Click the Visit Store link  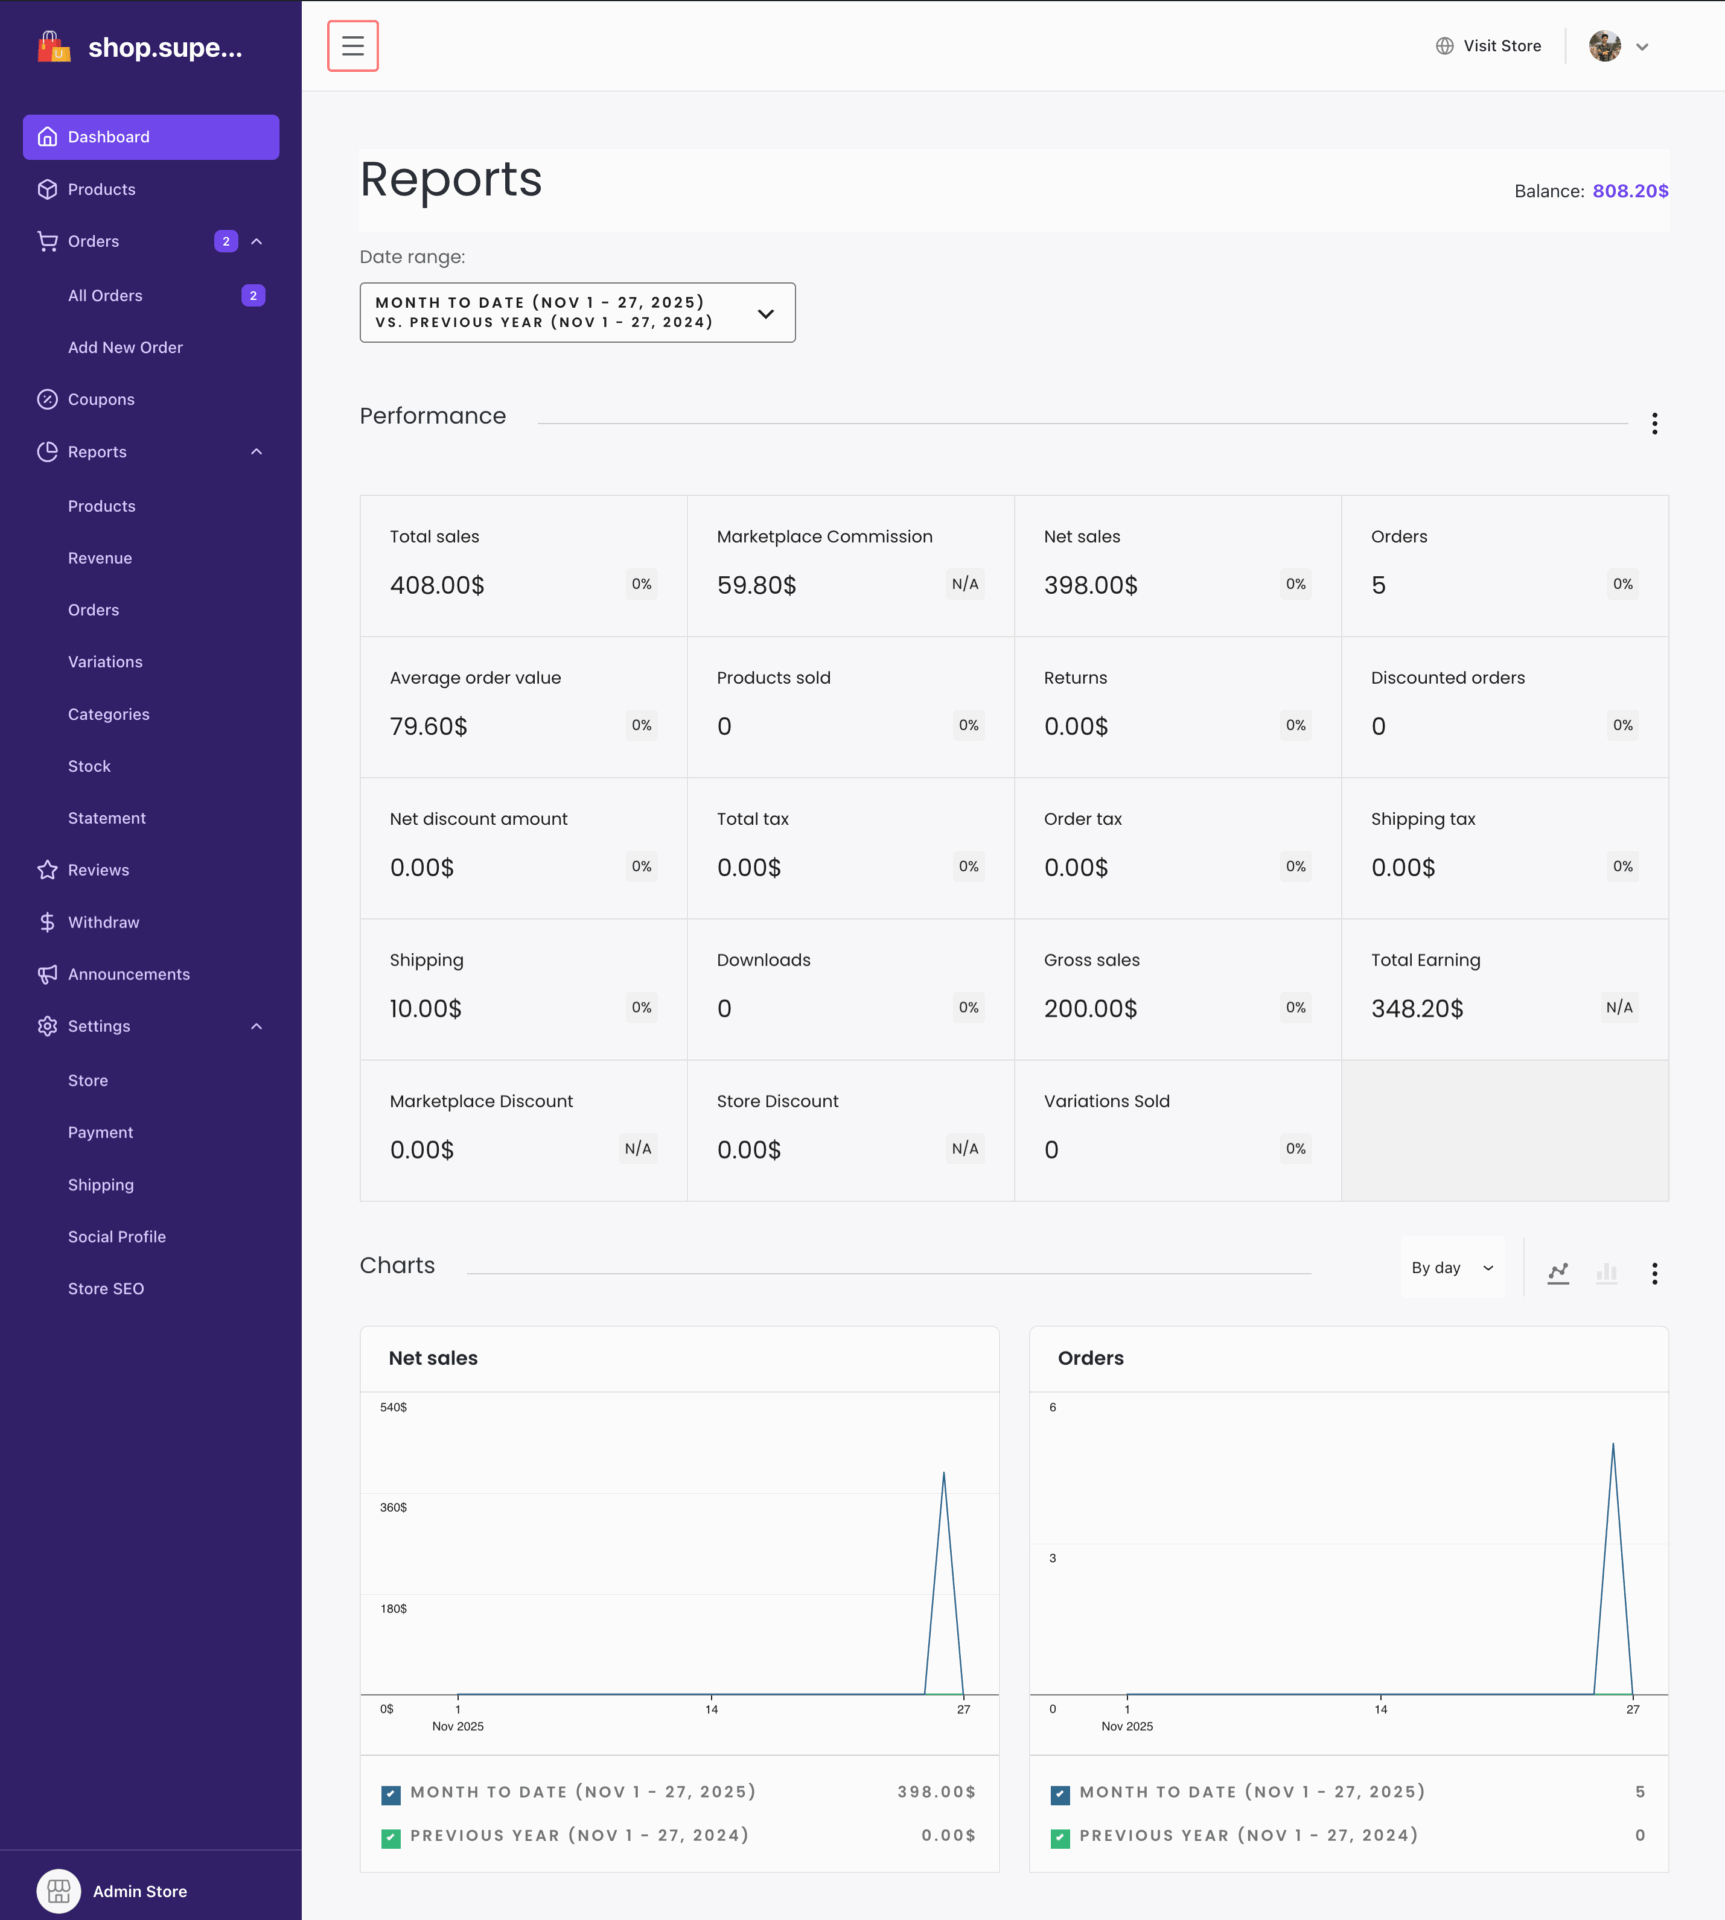click(1488, 46)
